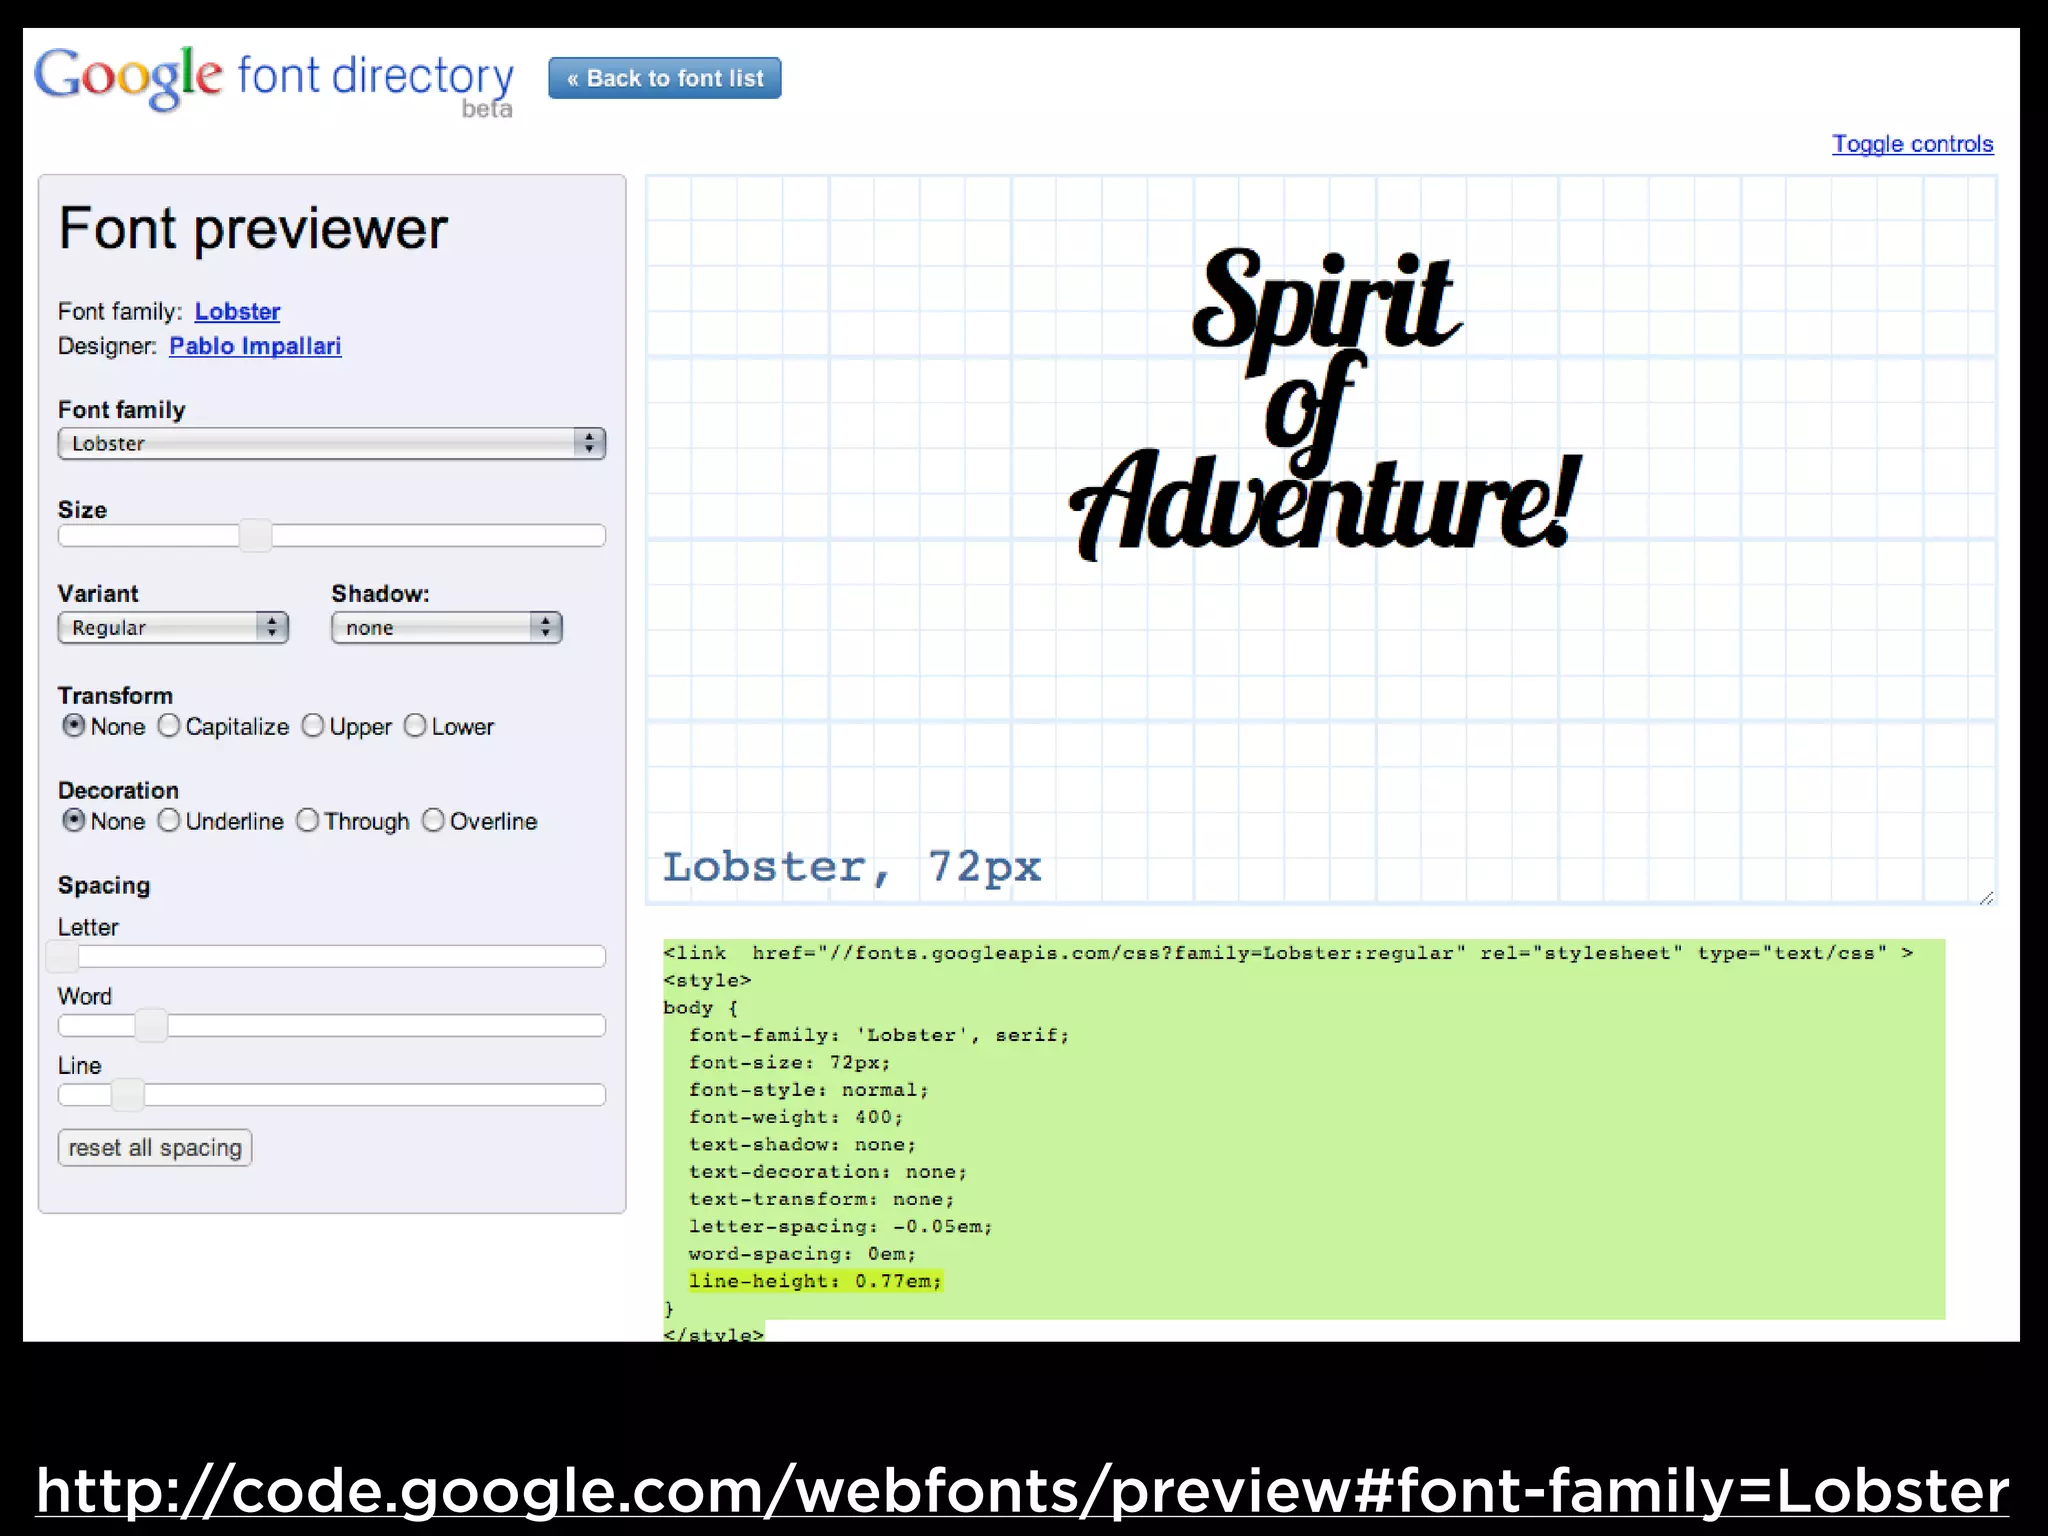Click the Font previewer heading
This screenshot has height=1536, width=2048.
pyautogui.click(x=253, y=229)
